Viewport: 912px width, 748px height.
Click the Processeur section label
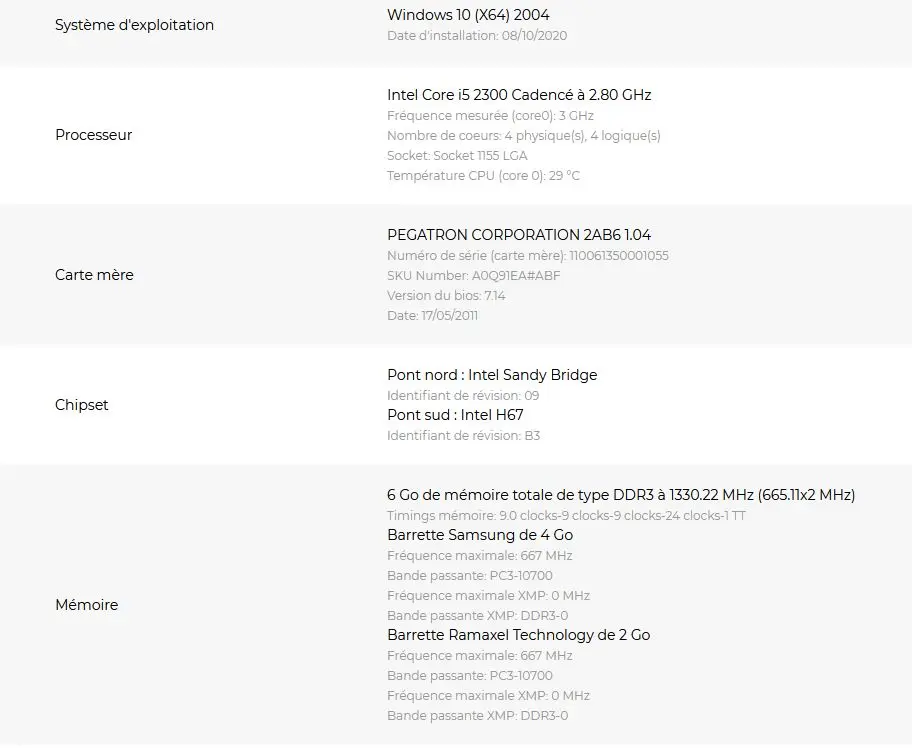pyautogui.click(x=94, y=135)
